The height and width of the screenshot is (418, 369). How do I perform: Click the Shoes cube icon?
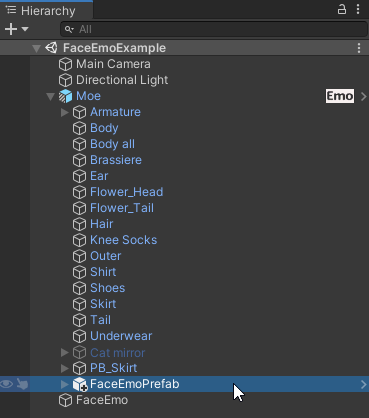(79, 288)
